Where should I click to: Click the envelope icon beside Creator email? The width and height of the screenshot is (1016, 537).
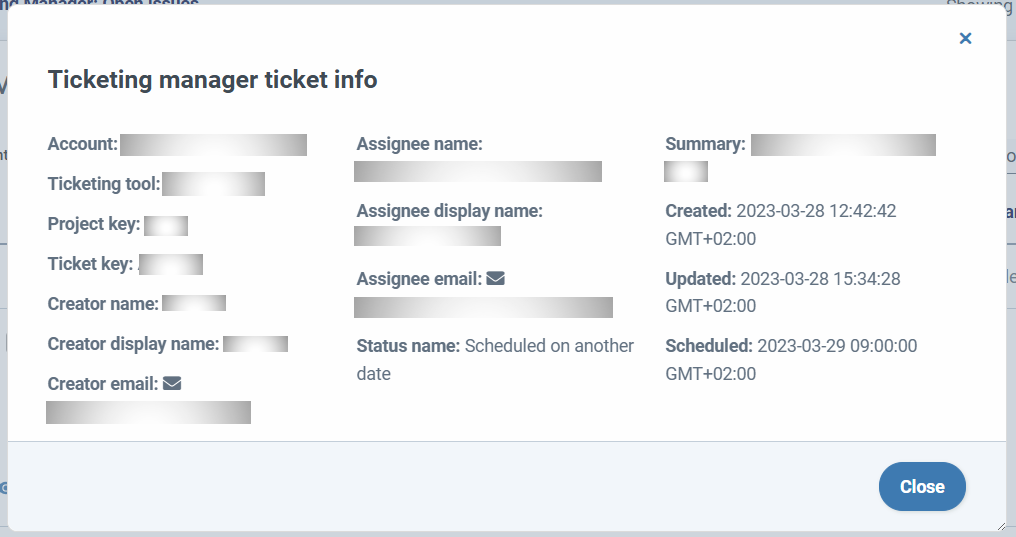pos(172,383)
